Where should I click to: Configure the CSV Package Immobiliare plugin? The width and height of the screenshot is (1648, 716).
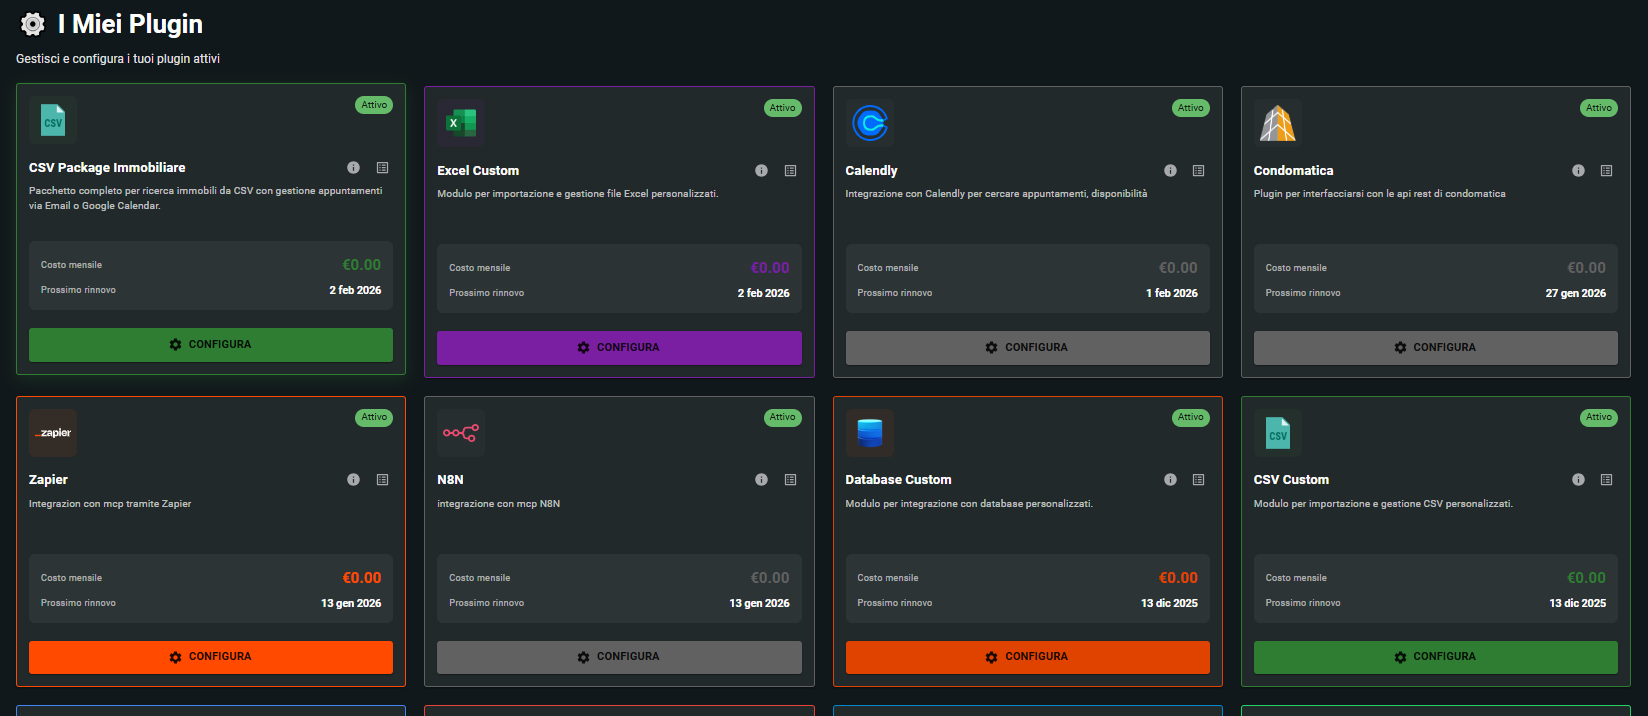point(211,345)
